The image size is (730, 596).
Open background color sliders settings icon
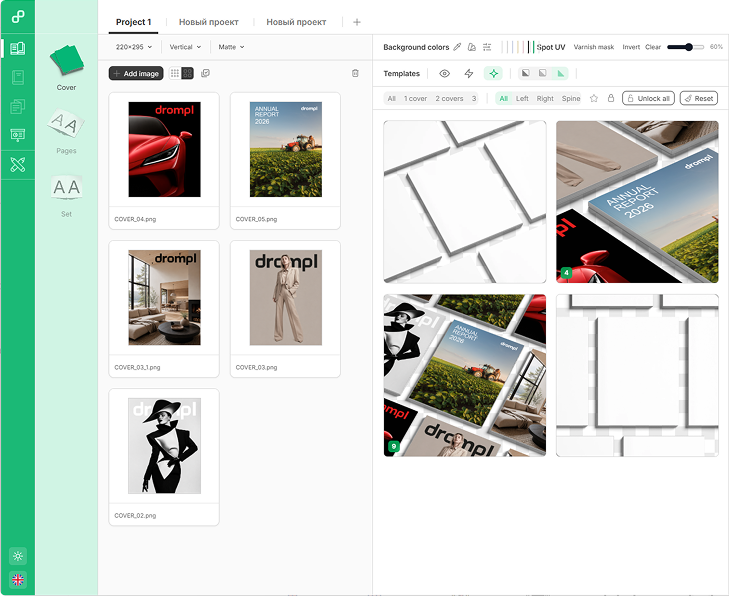pos(487,47)
